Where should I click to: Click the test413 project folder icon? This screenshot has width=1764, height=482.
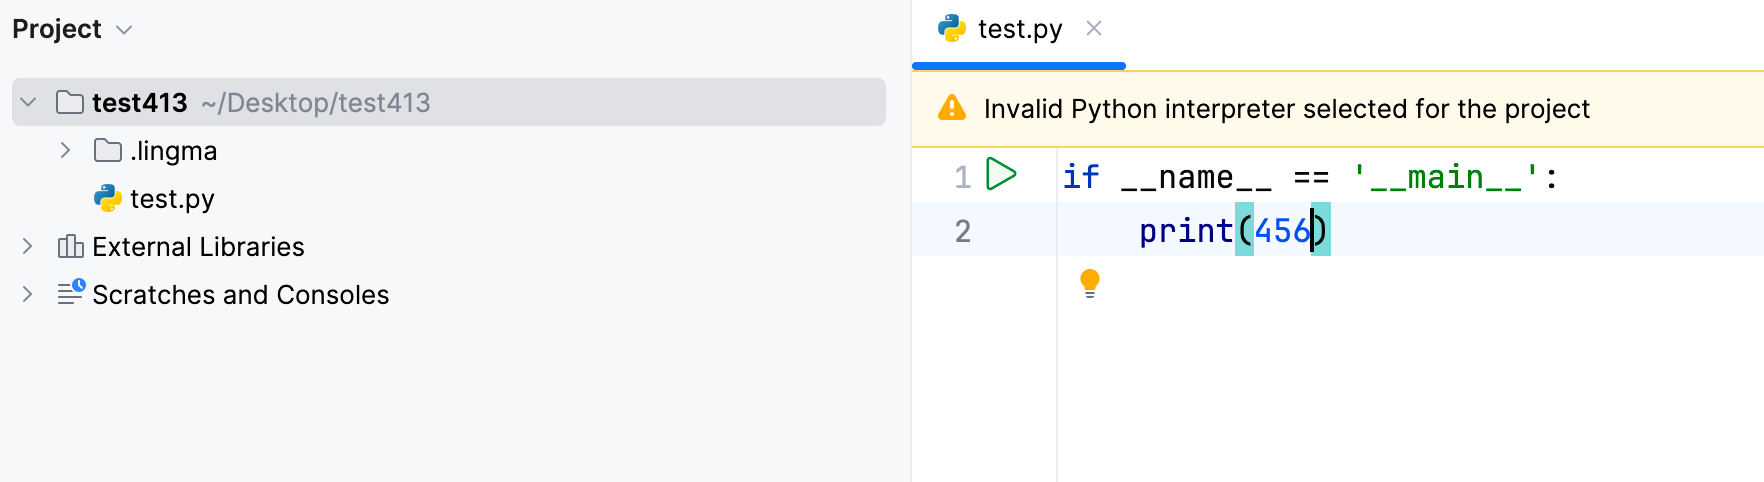pos(70,102)
